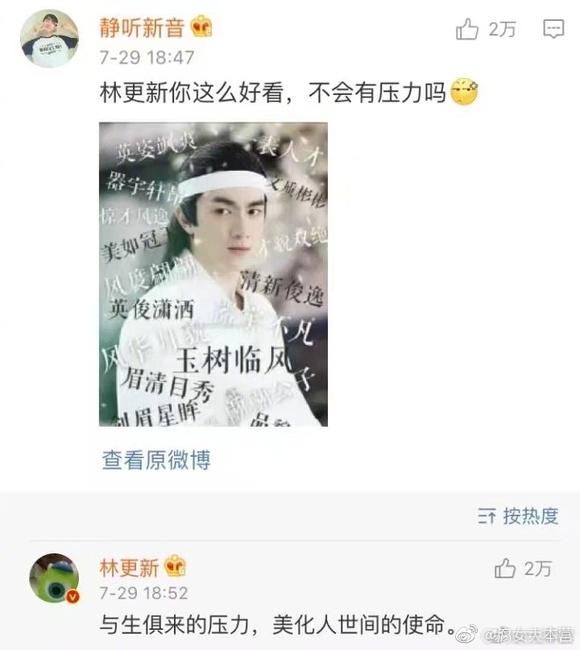Open username 静听新音
Viewport: 580px width, 650px height.
click(x=142, y=27)
